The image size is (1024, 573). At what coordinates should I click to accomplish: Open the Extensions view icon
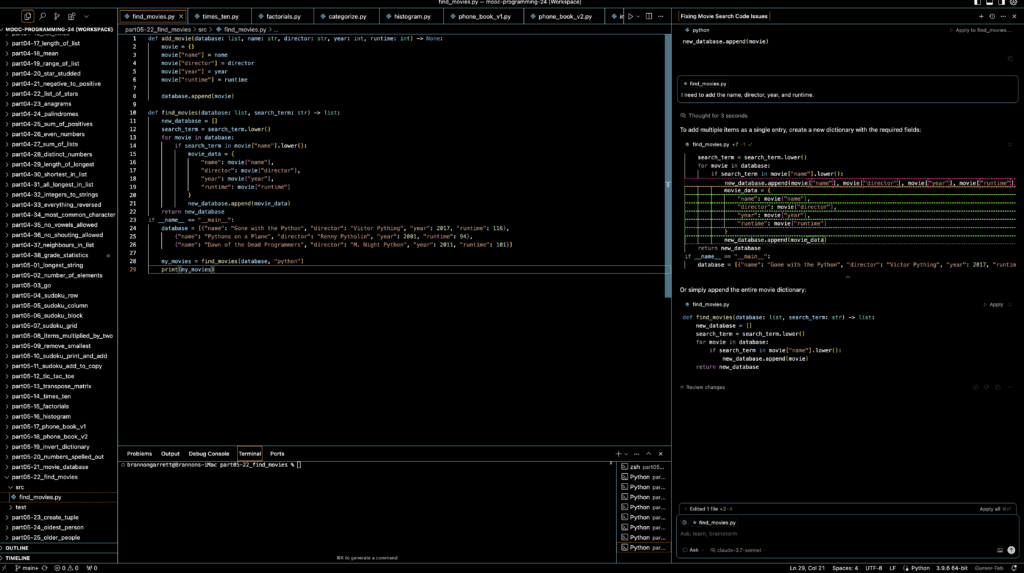pyautogui.click(x=72, y=16)
